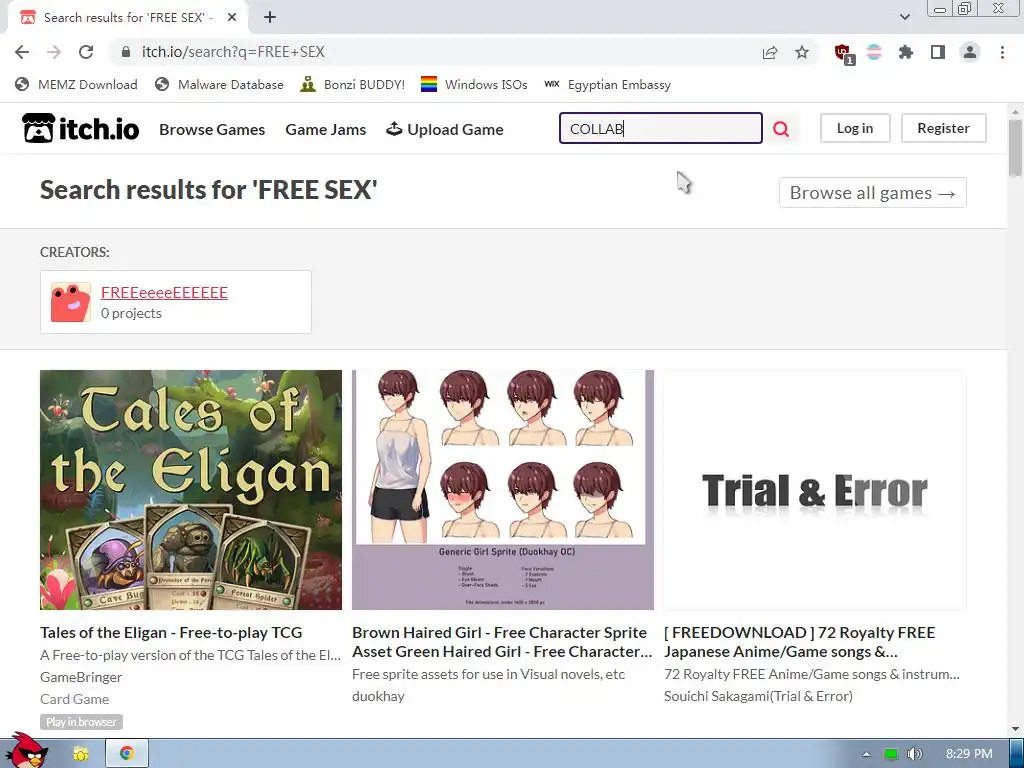Click the 'Card Game' genre text

74,699
